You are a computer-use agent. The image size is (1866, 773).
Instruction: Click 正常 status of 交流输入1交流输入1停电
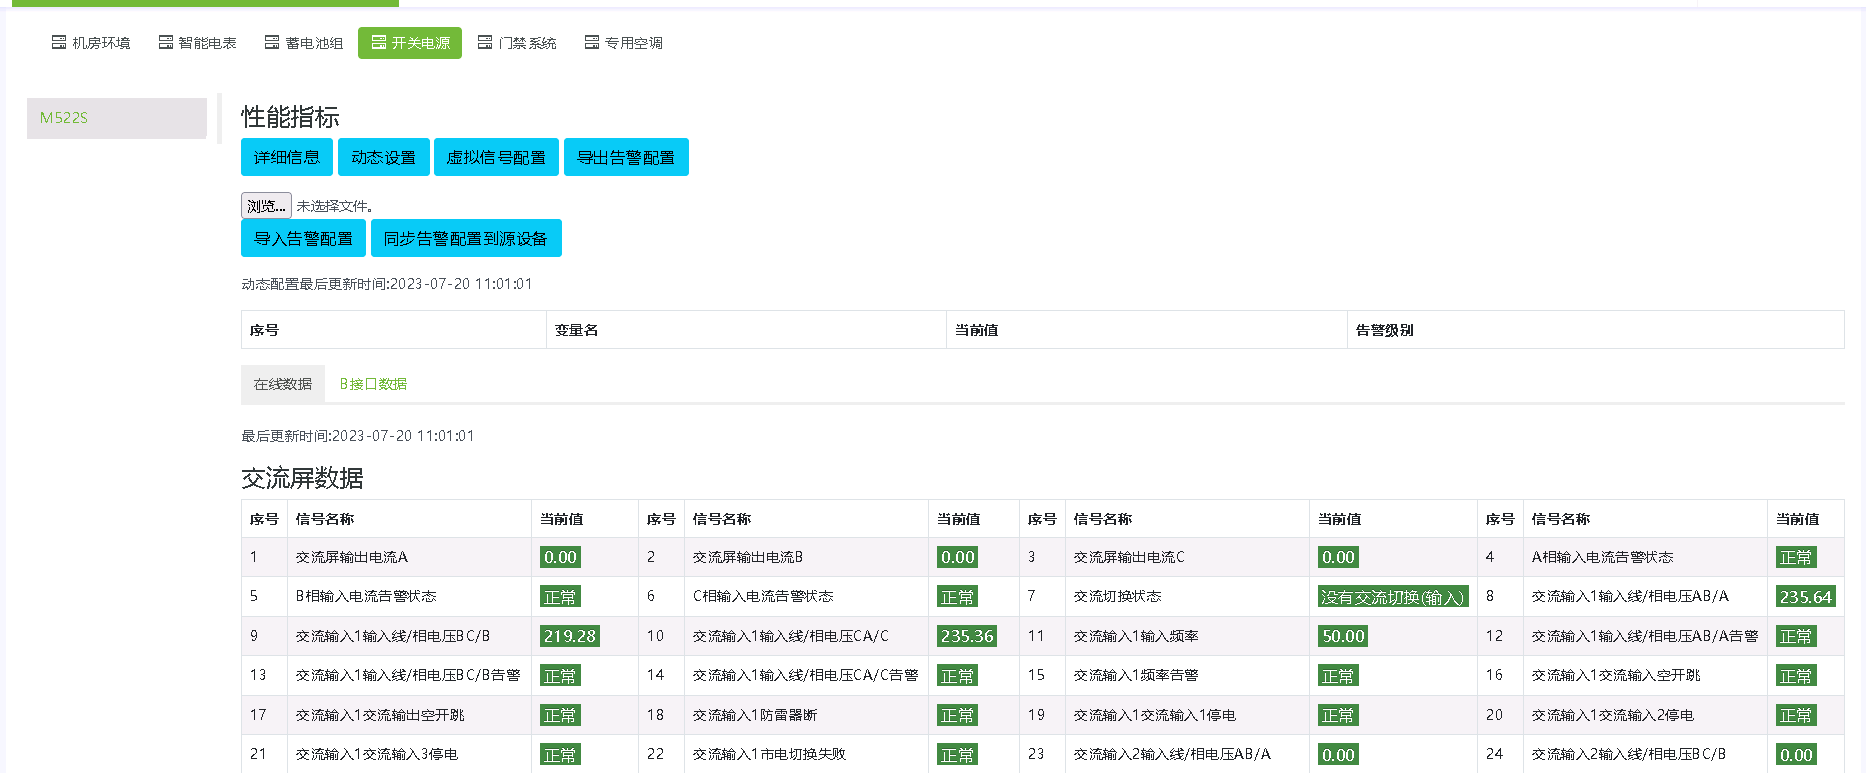tap(1338, 715)
